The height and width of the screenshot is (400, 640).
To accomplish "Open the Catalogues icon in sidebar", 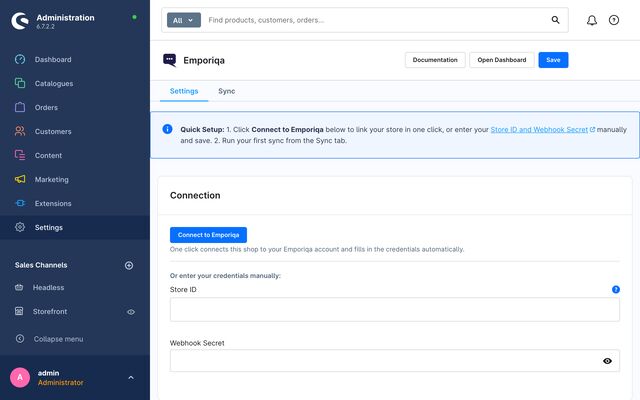I will (20, 83).
